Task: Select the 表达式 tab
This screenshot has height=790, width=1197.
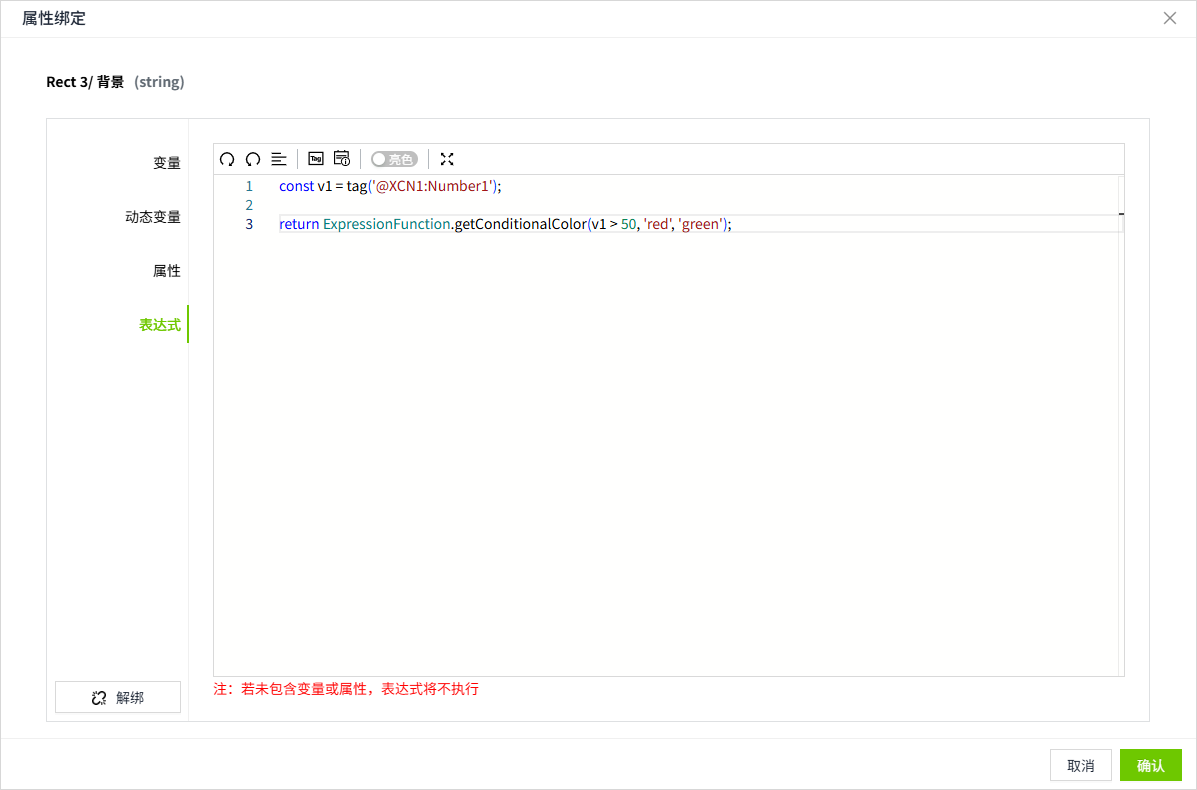Action: click(160, 324)
